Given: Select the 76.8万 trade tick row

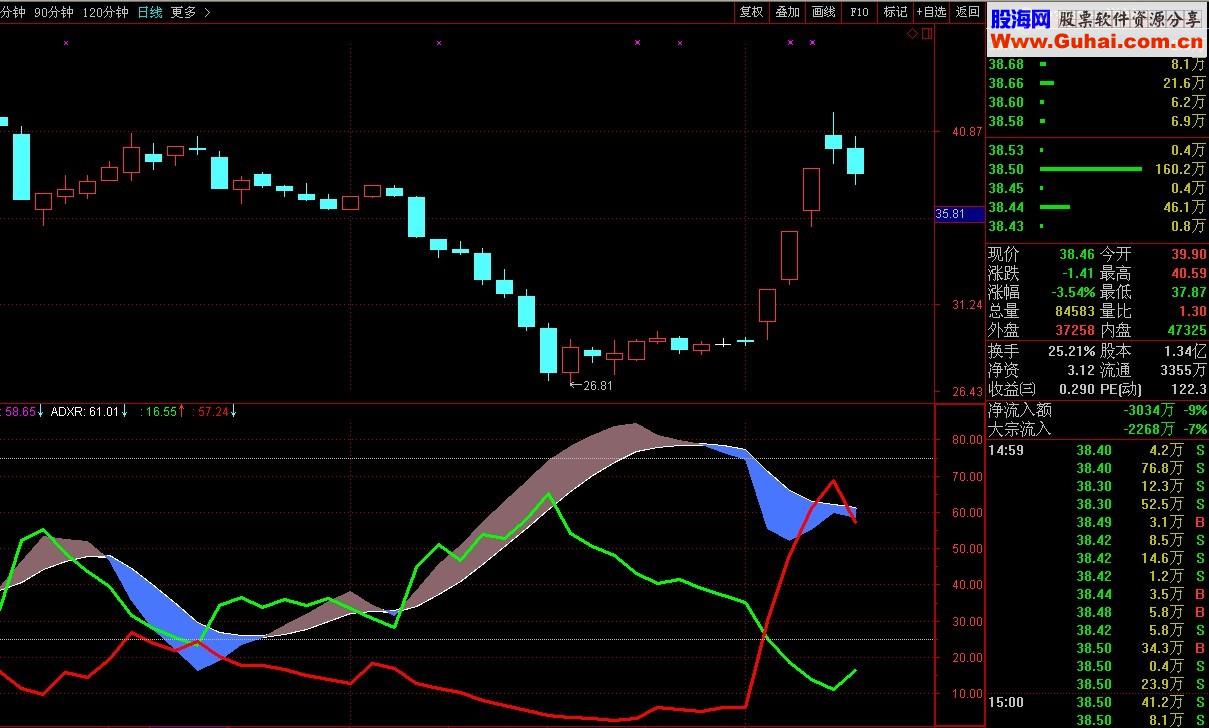Looking at the screenshot, I should (1097, 468).
